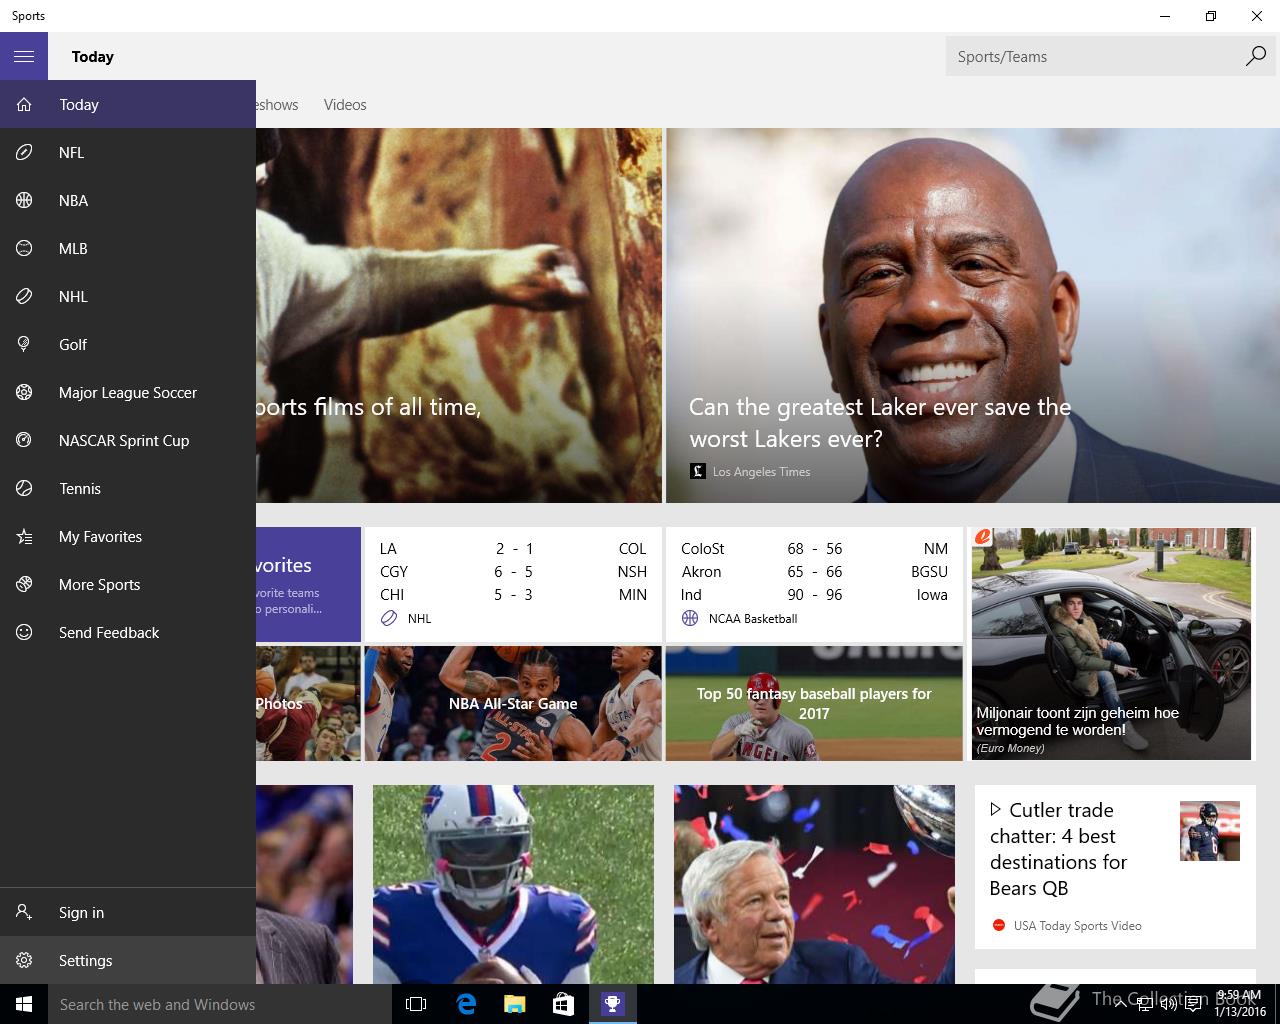
Task: Open Los Angeles Times Lakers article
Action: 973,315
